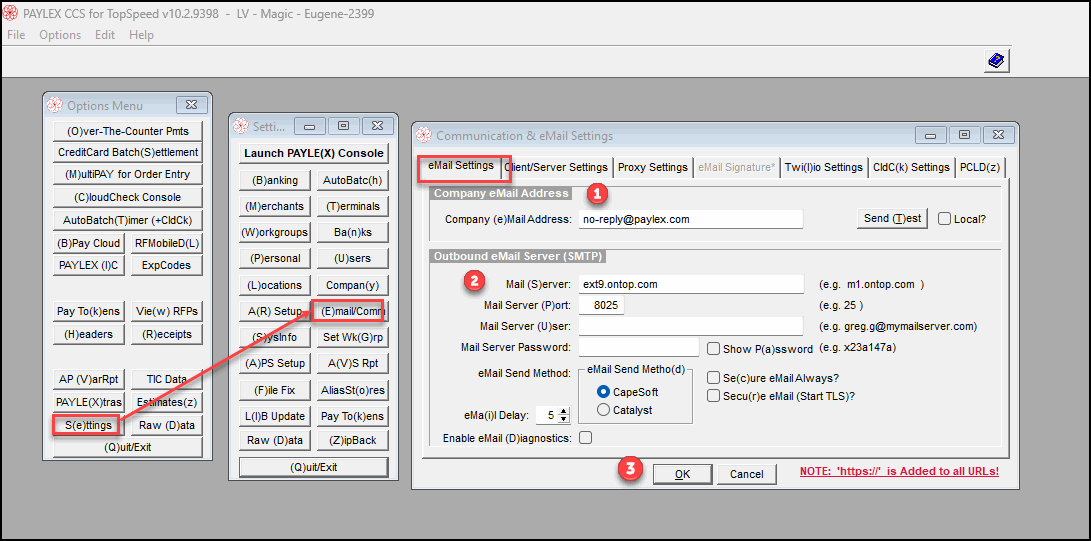
Task: Open (W)orkgroups settings
Action: pos(274,232)
